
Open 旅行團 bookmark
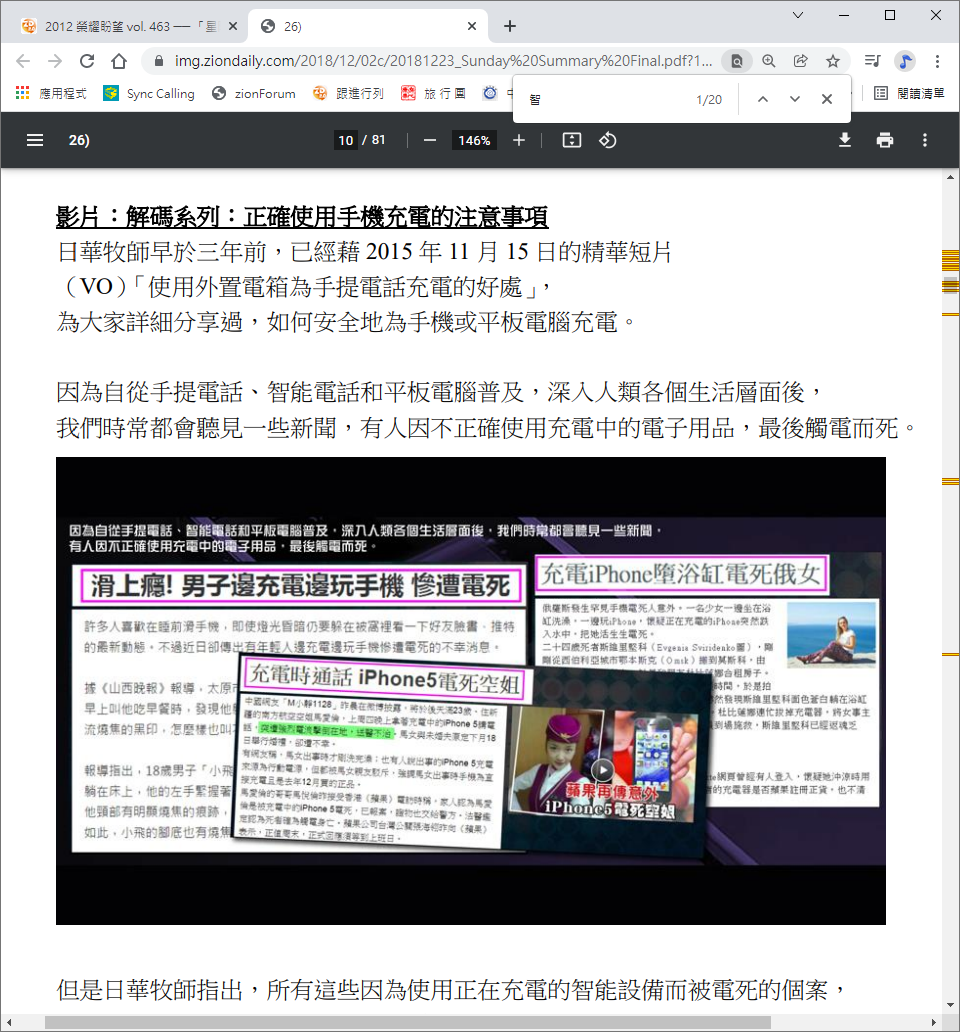pyautogui.click(x=434, y=93)
